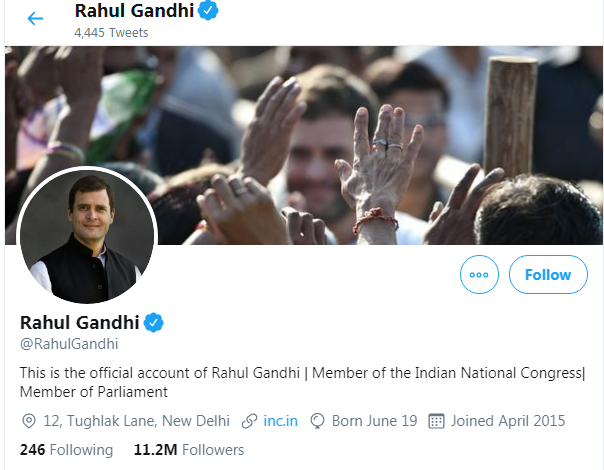Click the chain link icon beside inc.in

click(x=249, y=421)
